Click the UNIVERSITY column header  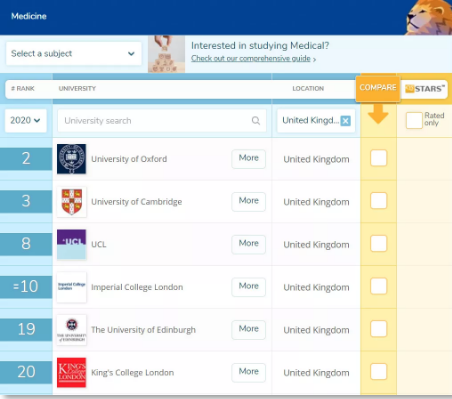point(77,88)
